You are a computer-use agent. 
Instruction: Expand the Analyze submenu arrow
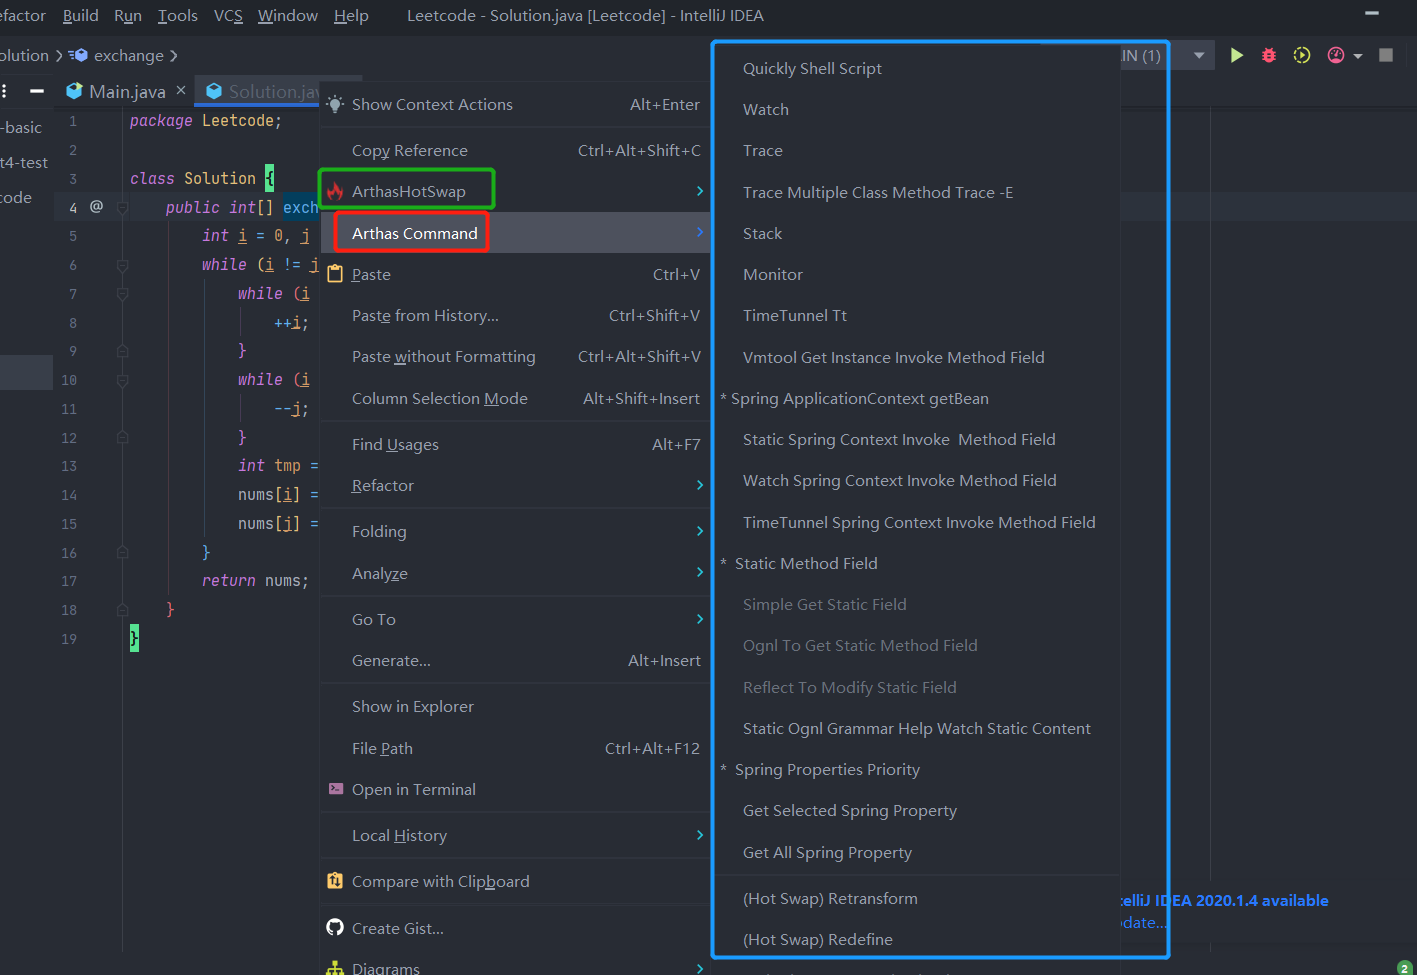[x=699, y=573]
